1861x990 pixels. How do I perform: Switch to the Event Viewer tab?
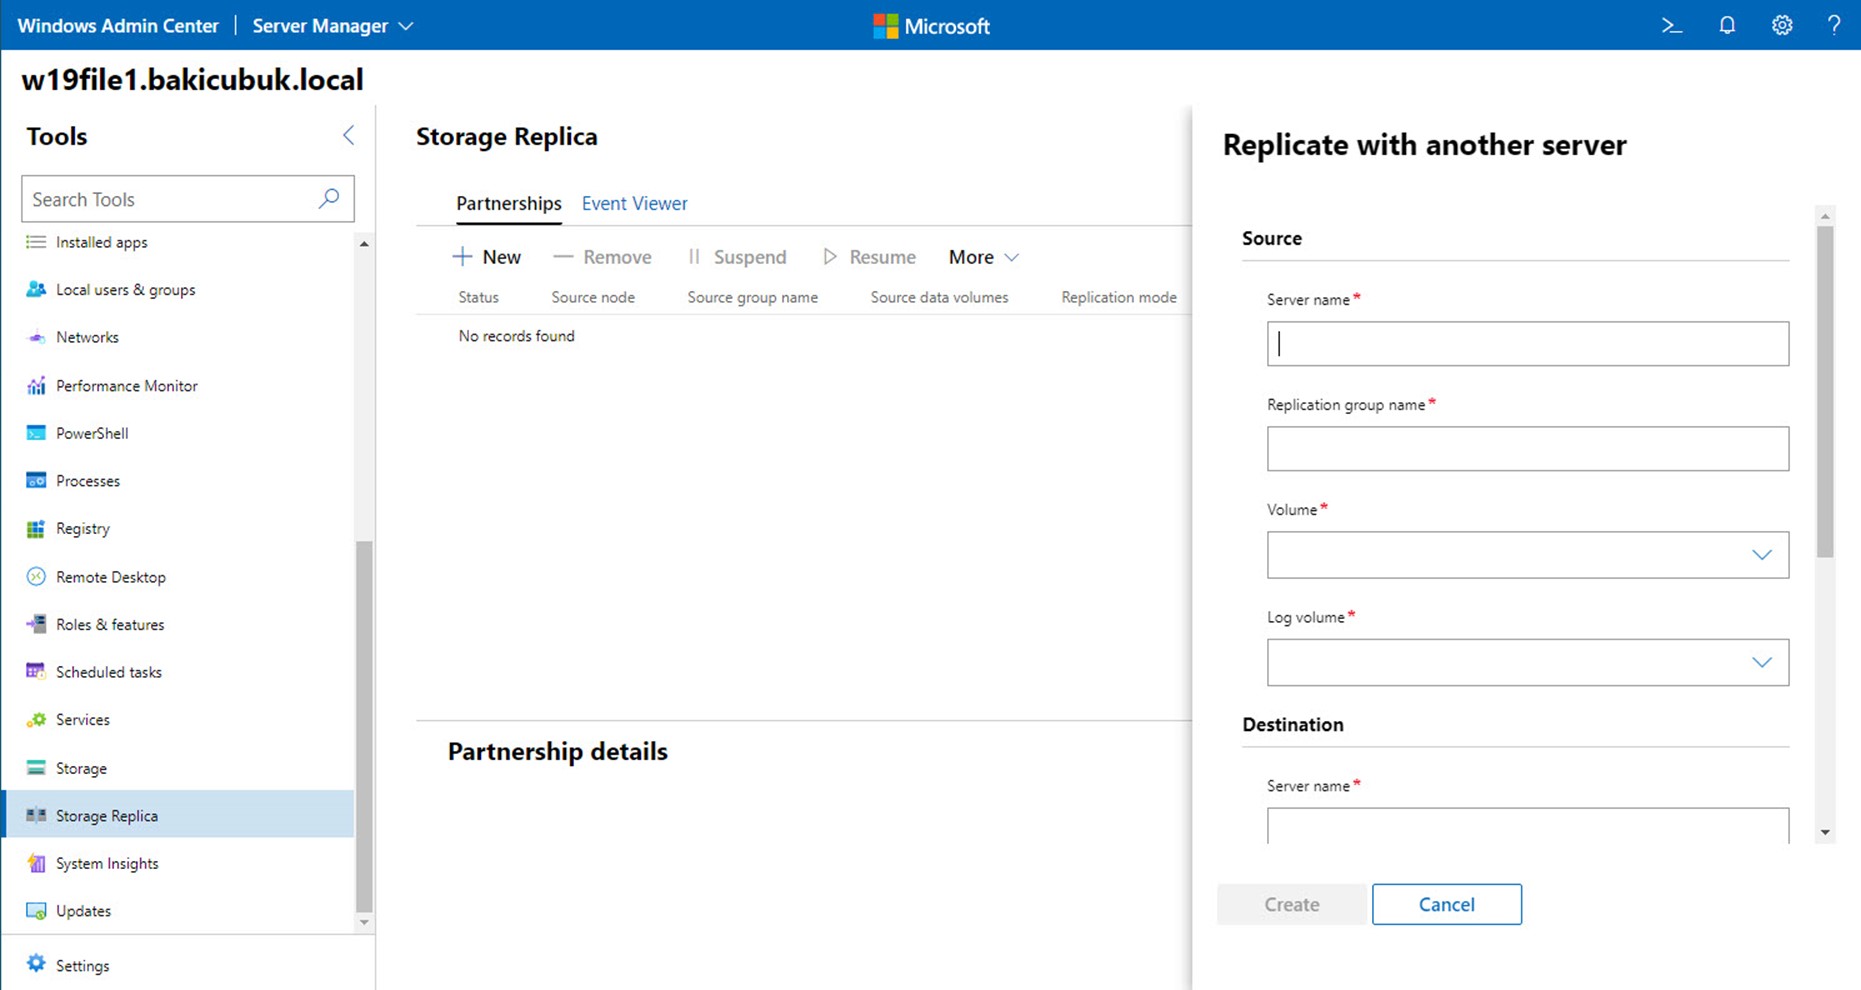point(635,203)
